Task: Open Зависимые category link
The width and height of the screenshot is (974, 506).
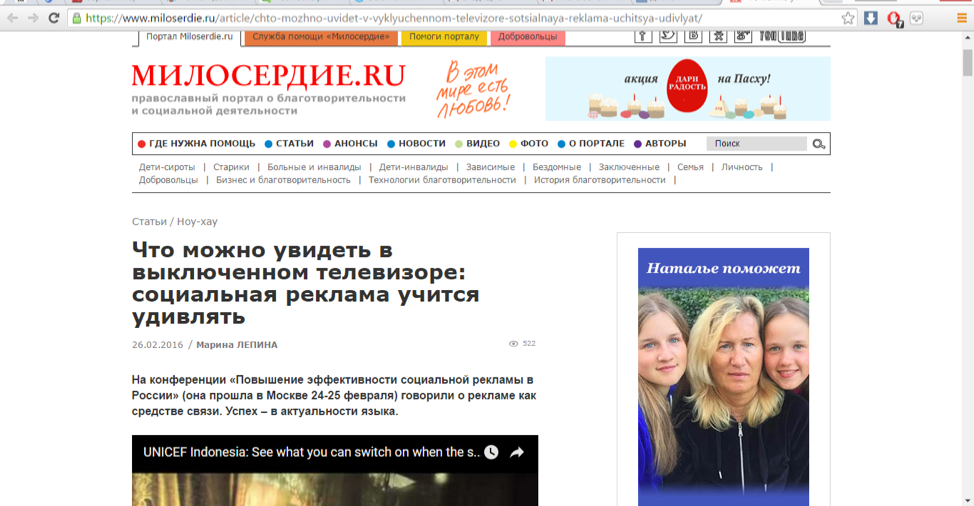Action: click(x=490, y=167)
